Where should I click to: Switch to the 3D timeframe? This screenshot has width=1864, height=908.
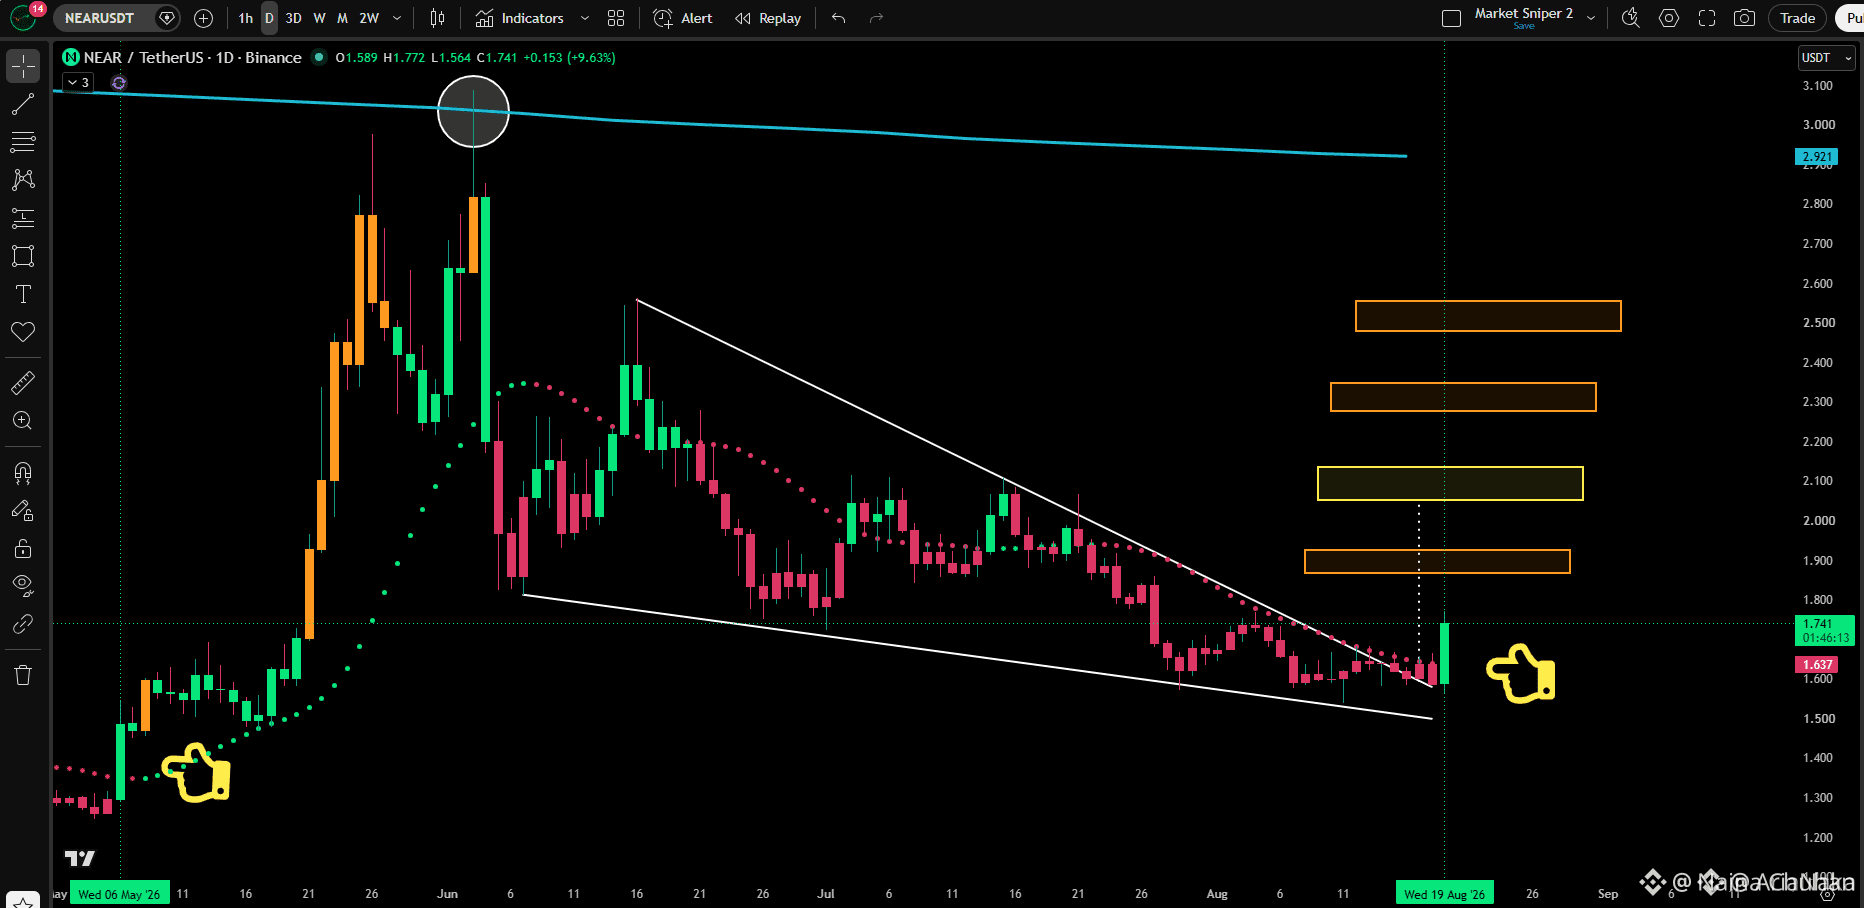point(294,18)
